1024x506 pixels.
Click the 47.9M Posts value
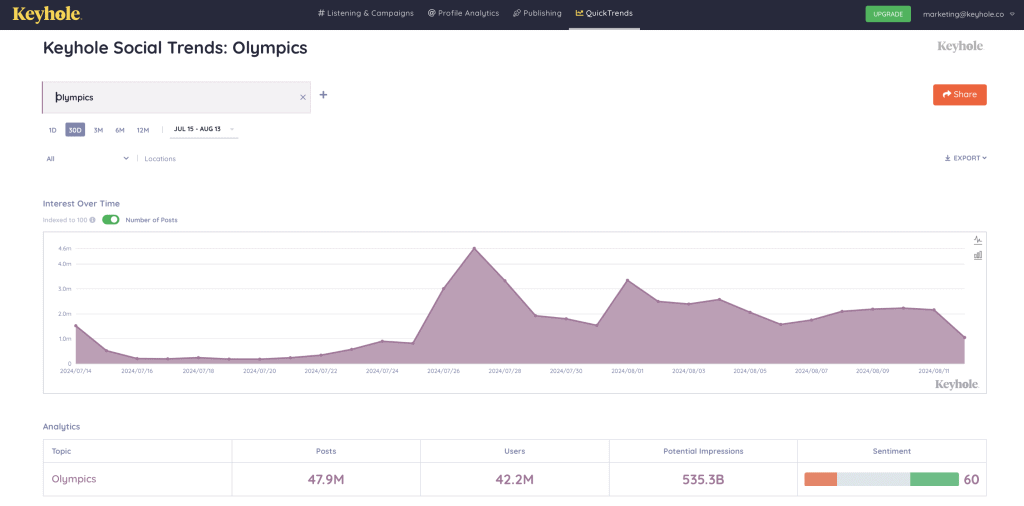pyautogui.click(x=326, y=480)
